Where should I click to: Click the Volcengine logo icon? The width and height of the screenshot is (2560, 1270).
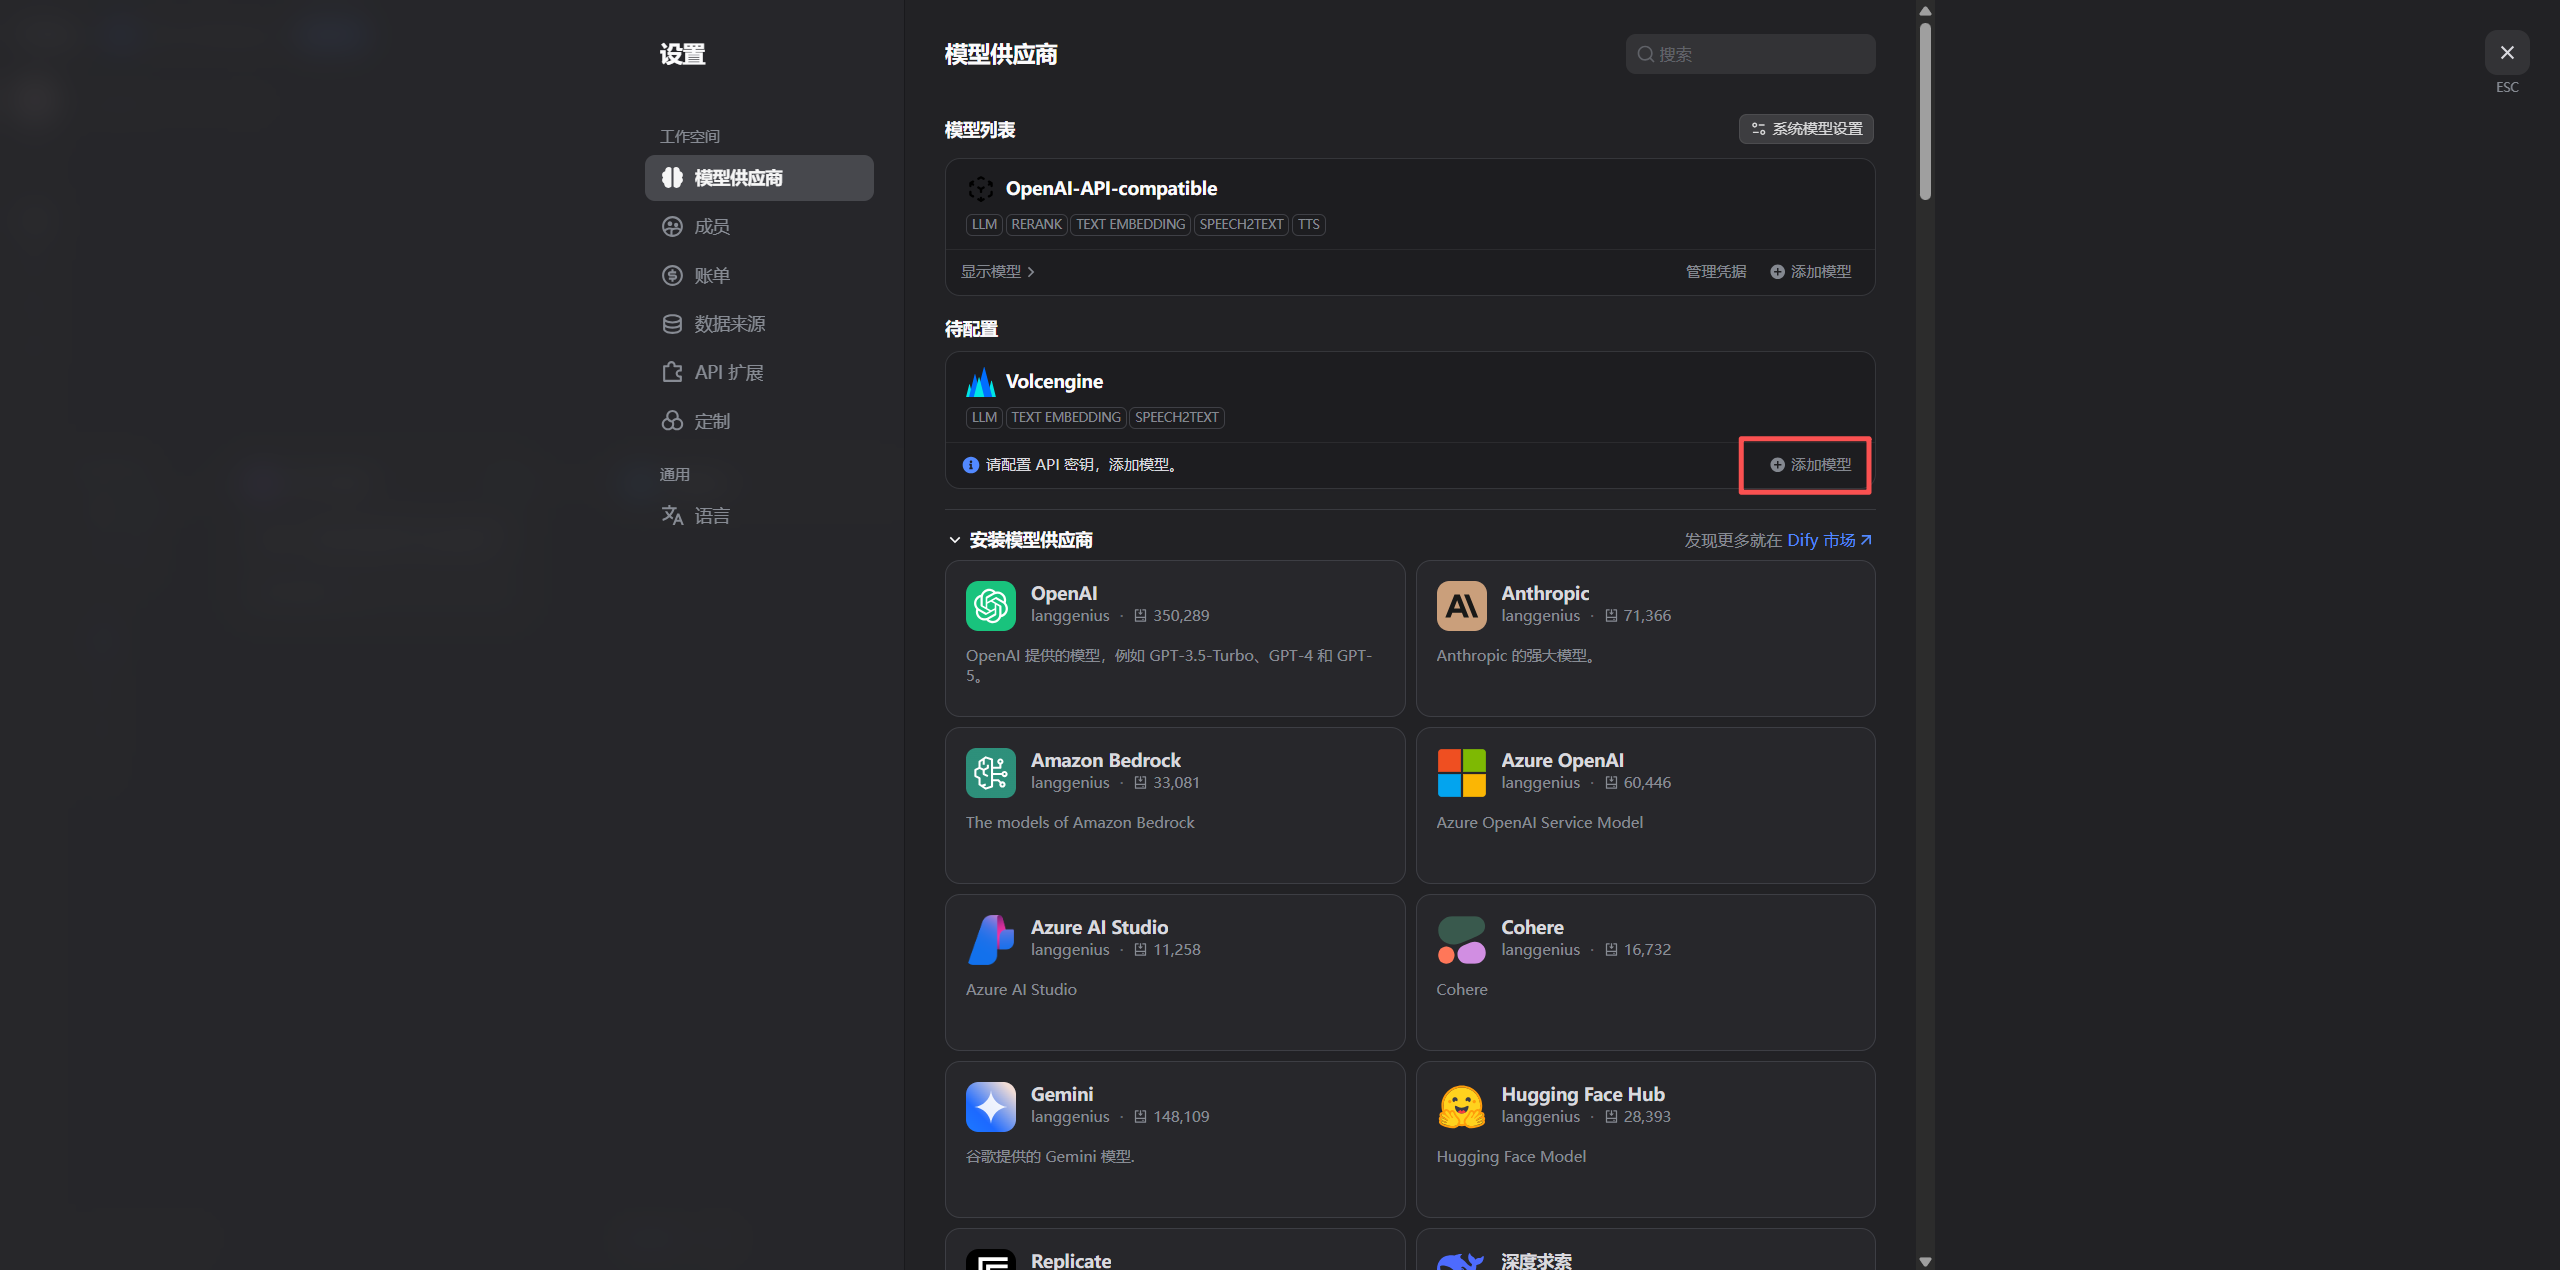[x=980, y=382]
